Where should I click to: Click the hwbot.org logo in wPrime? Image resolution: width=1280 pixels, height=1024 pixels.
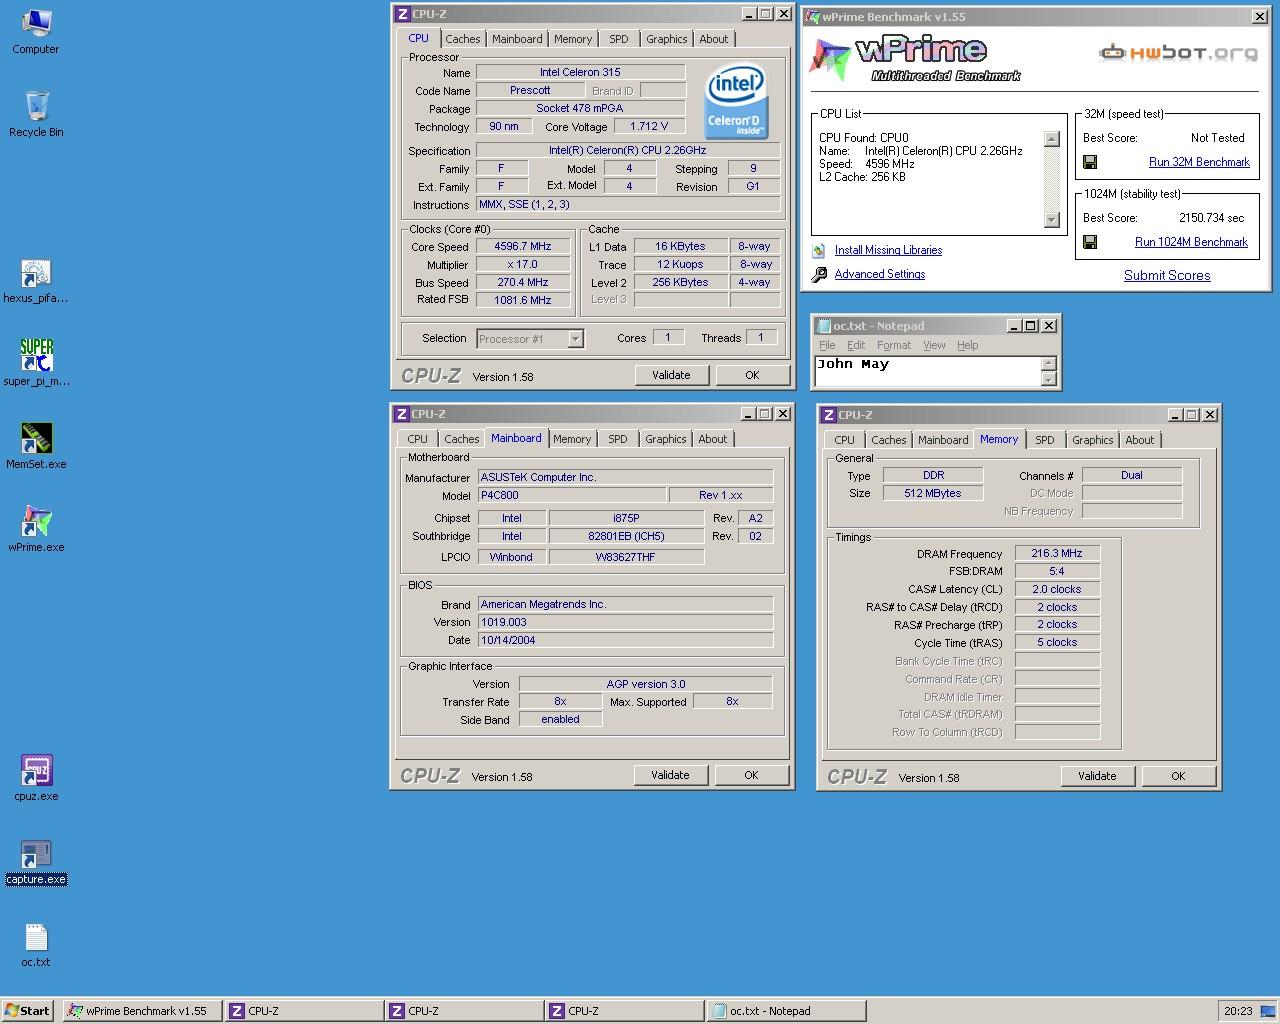[1178, 53]
